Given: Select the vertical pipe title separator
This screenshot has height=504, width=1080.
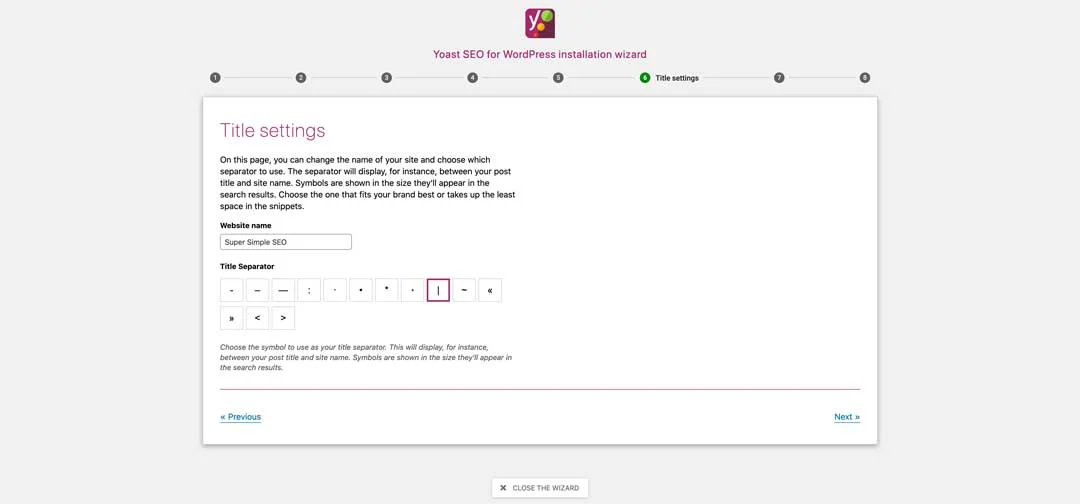Looking at the screenshot, I should 438,290.
